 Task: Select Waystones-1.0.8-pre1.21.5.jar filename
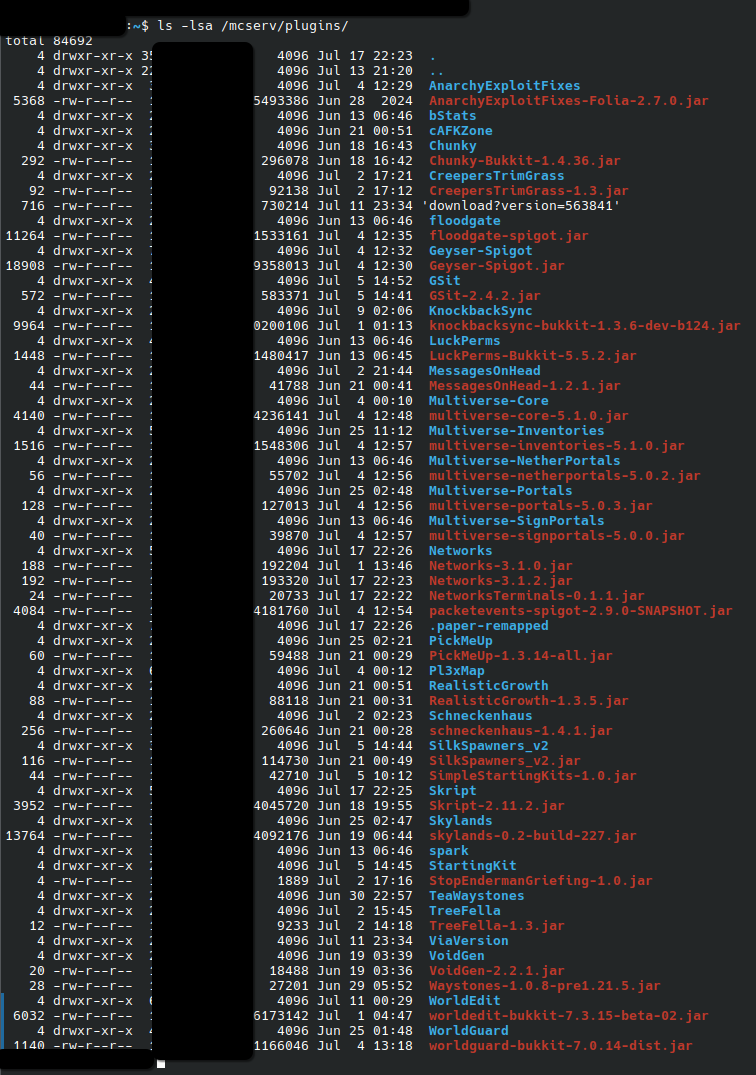[545, 986]
